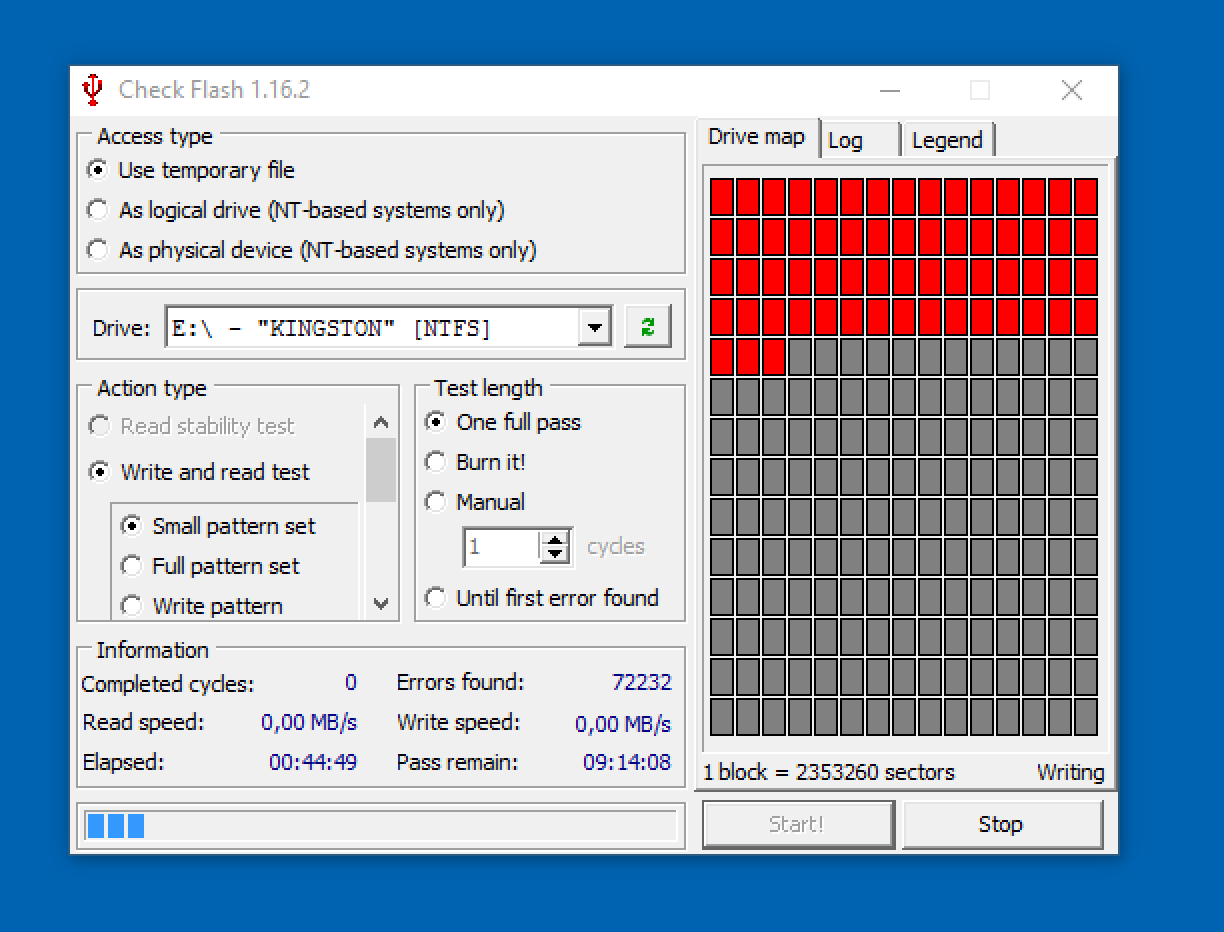Screen dimensions: 1224x932
Task: Switch to the Legend tab
Action: (947, 141)
